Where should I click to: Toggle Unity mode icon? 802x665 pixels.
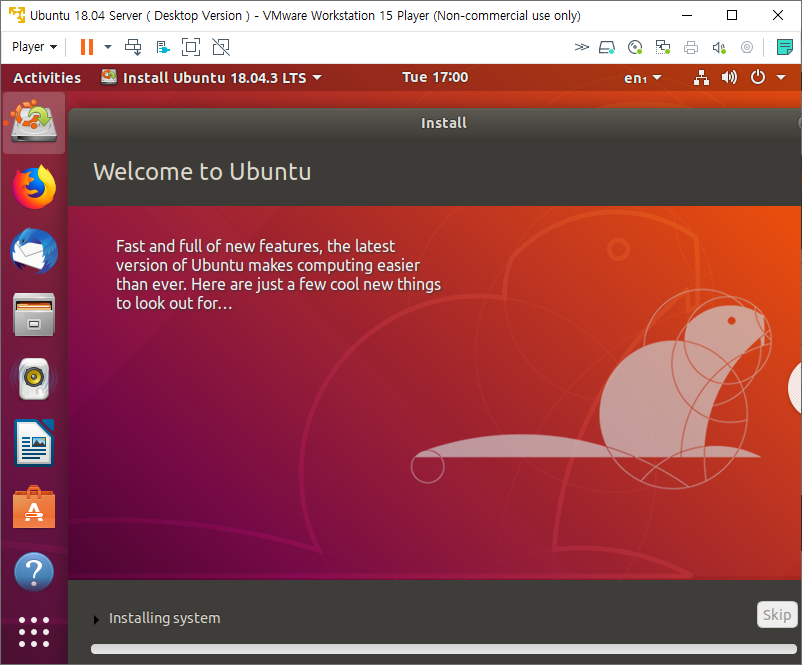pyautogui.click(x=221, y=47)
